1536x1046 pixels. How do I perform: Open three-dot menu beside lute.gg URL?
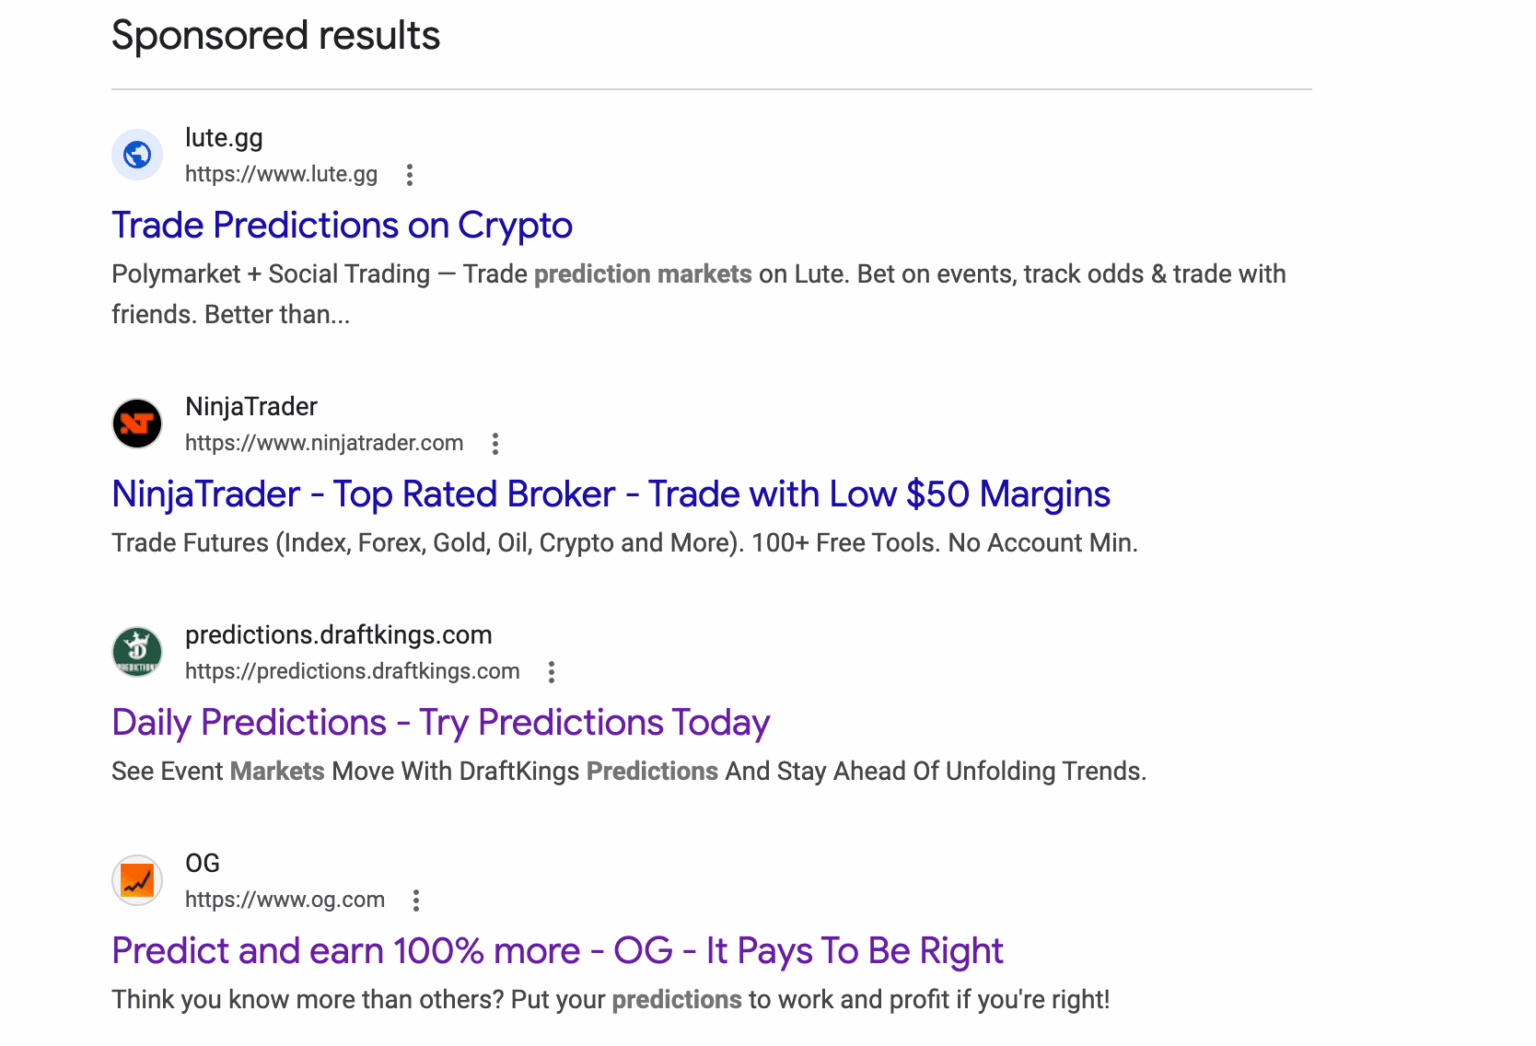coord(409,175)
